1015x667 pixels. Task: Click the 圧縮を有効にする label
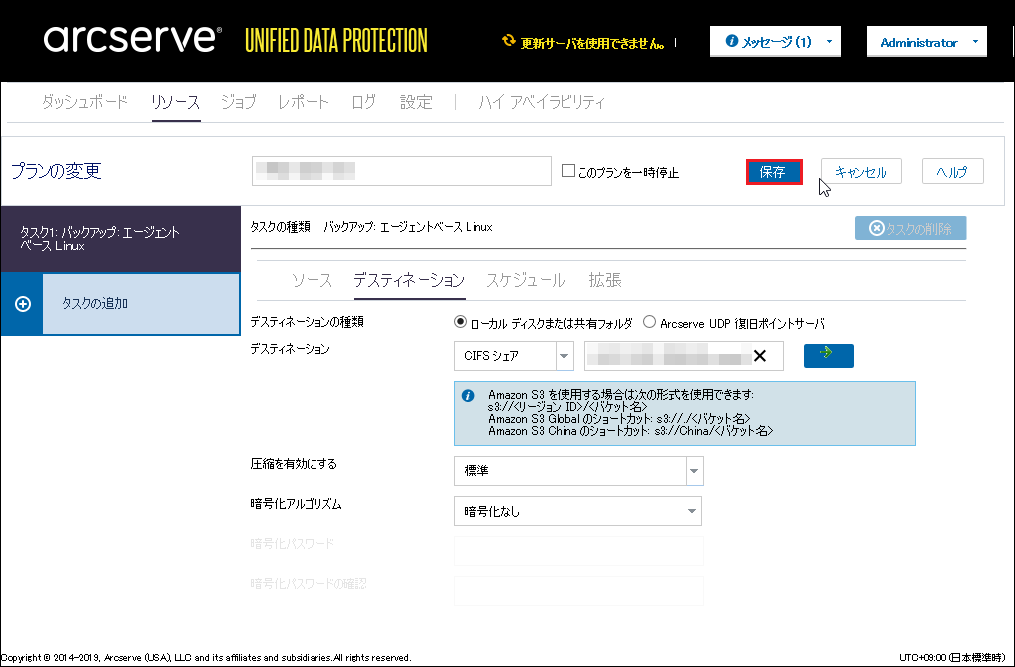coord(293,464)
